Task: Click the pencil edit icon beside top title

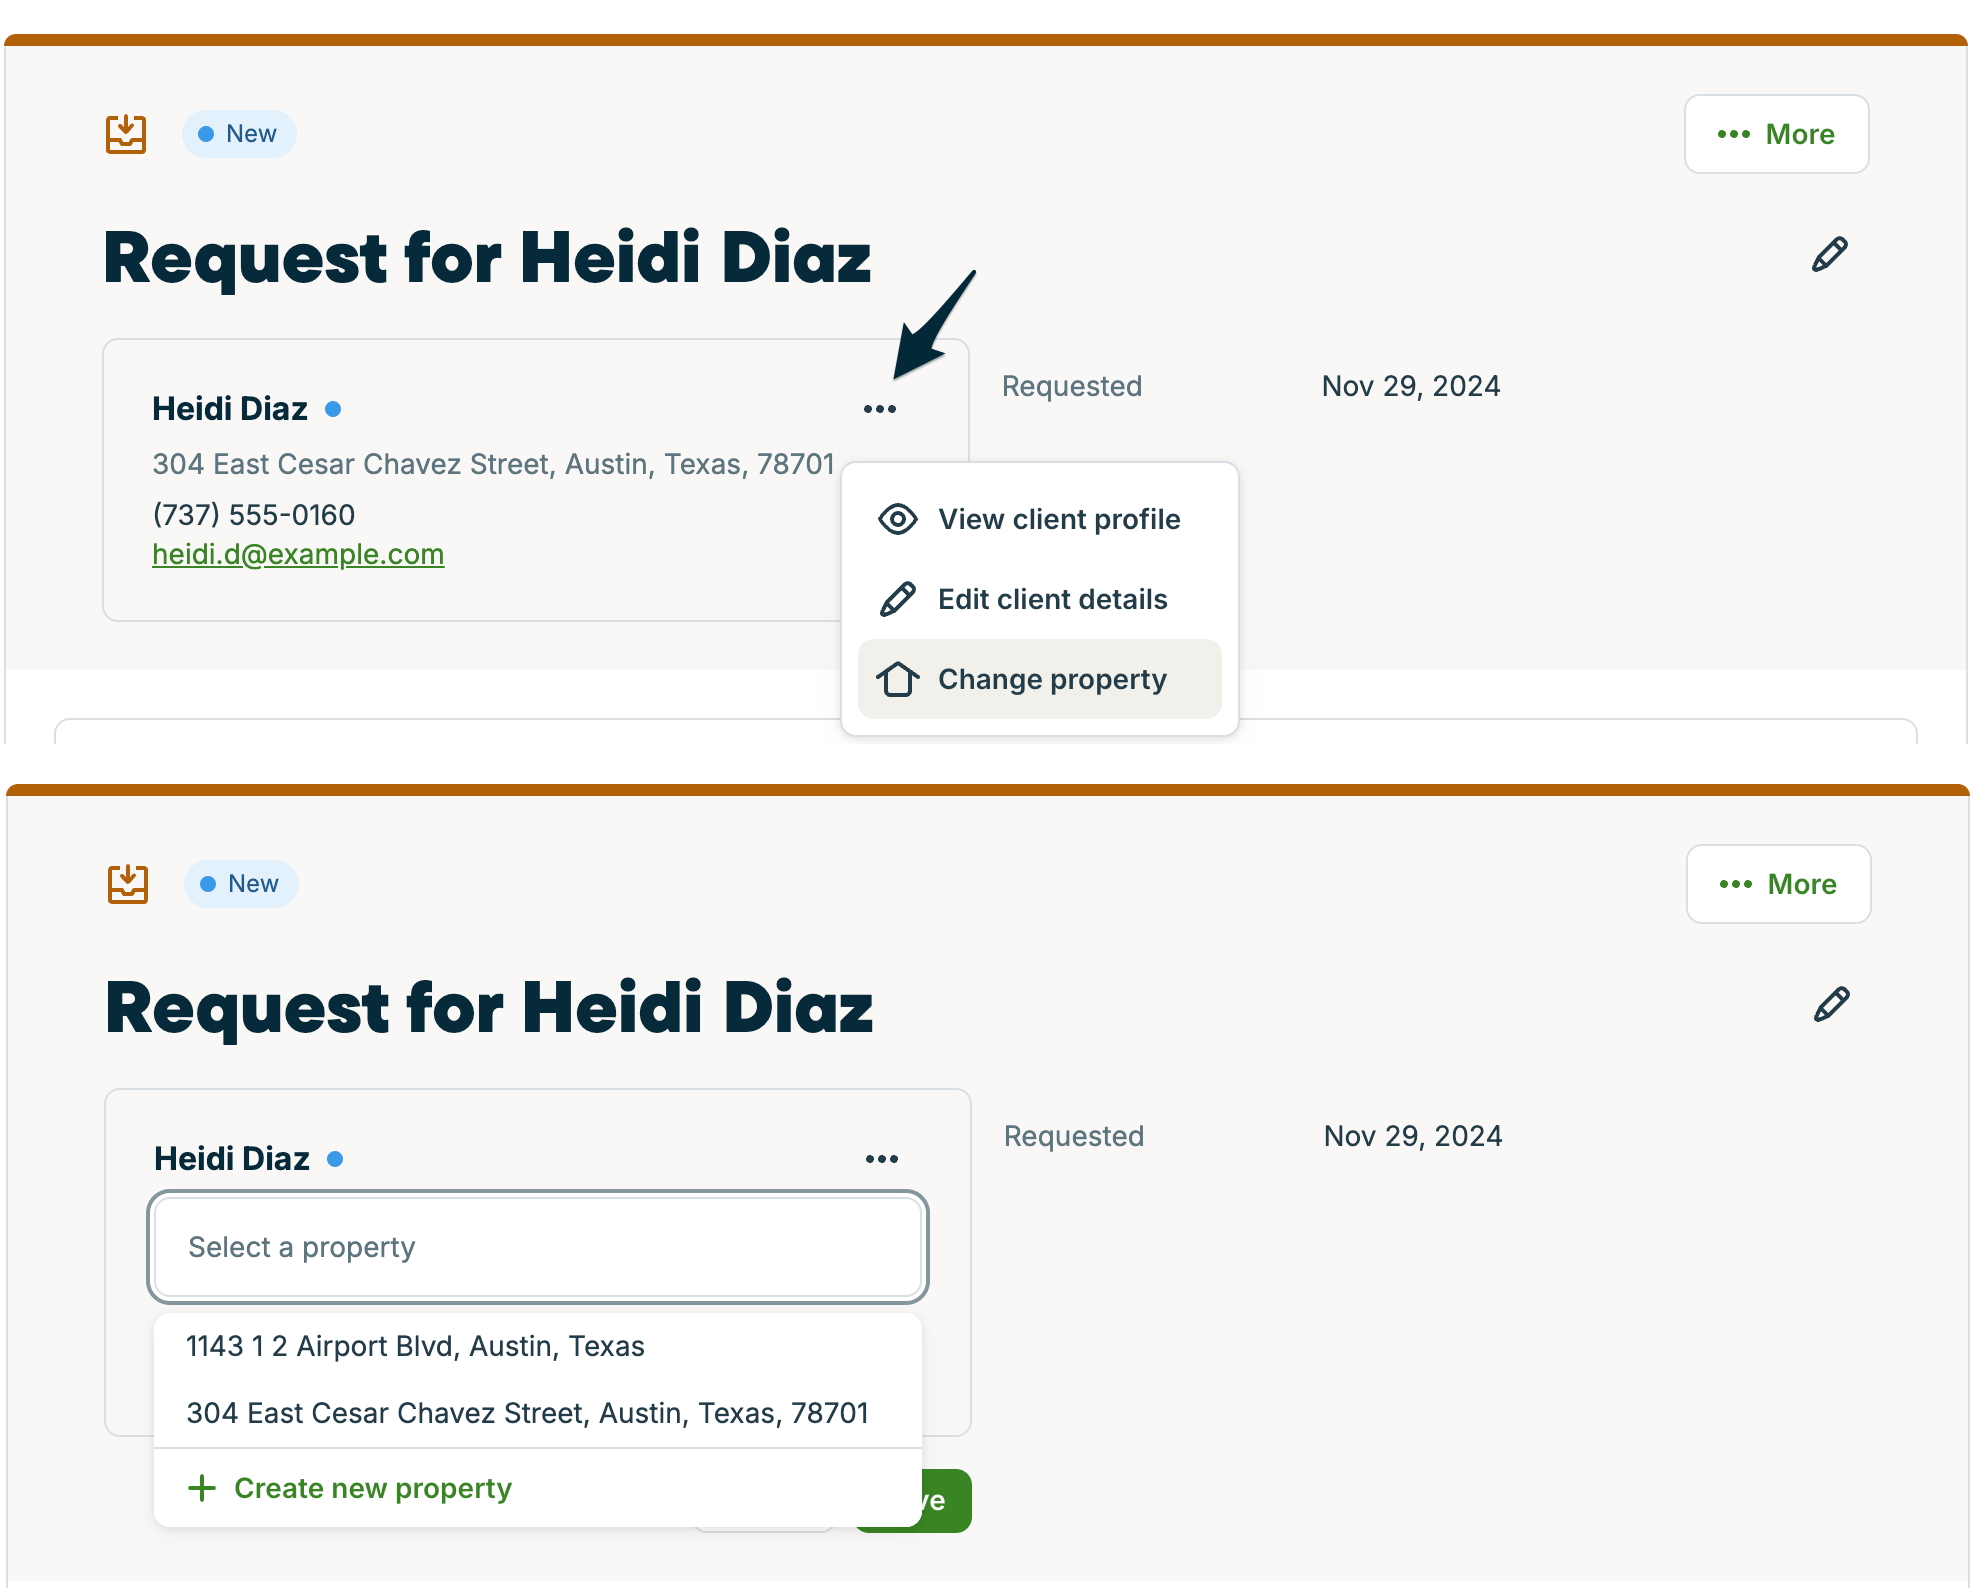Action: point(1829,255)
